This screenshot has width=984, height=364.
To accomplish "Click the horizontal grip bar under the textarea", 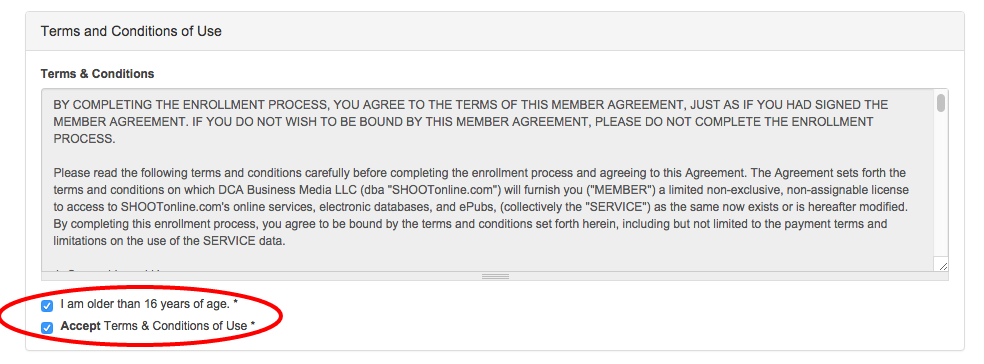I will (x=495, y=276).
